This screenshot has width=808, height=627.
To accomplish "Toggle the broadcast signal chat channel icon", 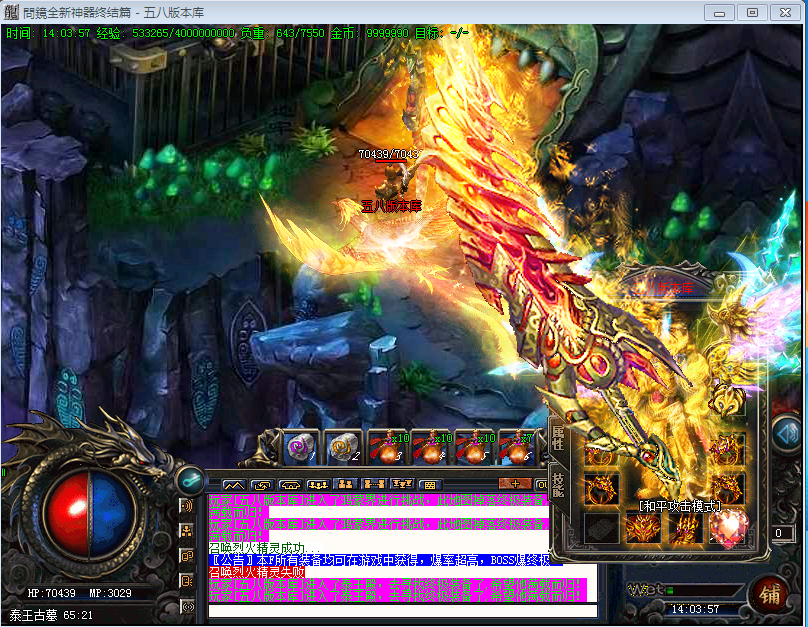I will [x=187, y=606].
